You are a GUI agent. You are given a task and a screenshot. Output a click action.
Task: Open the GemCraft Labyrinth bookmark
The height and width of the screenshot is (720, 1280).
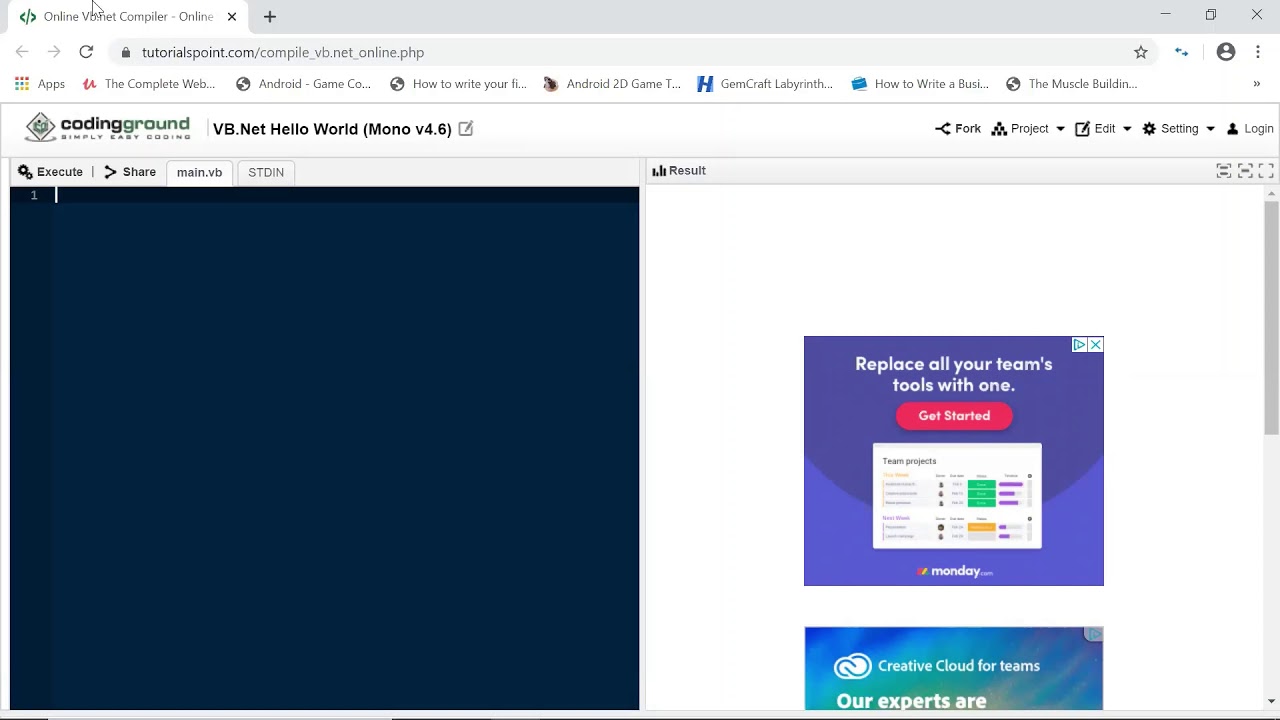pos(765,84)
